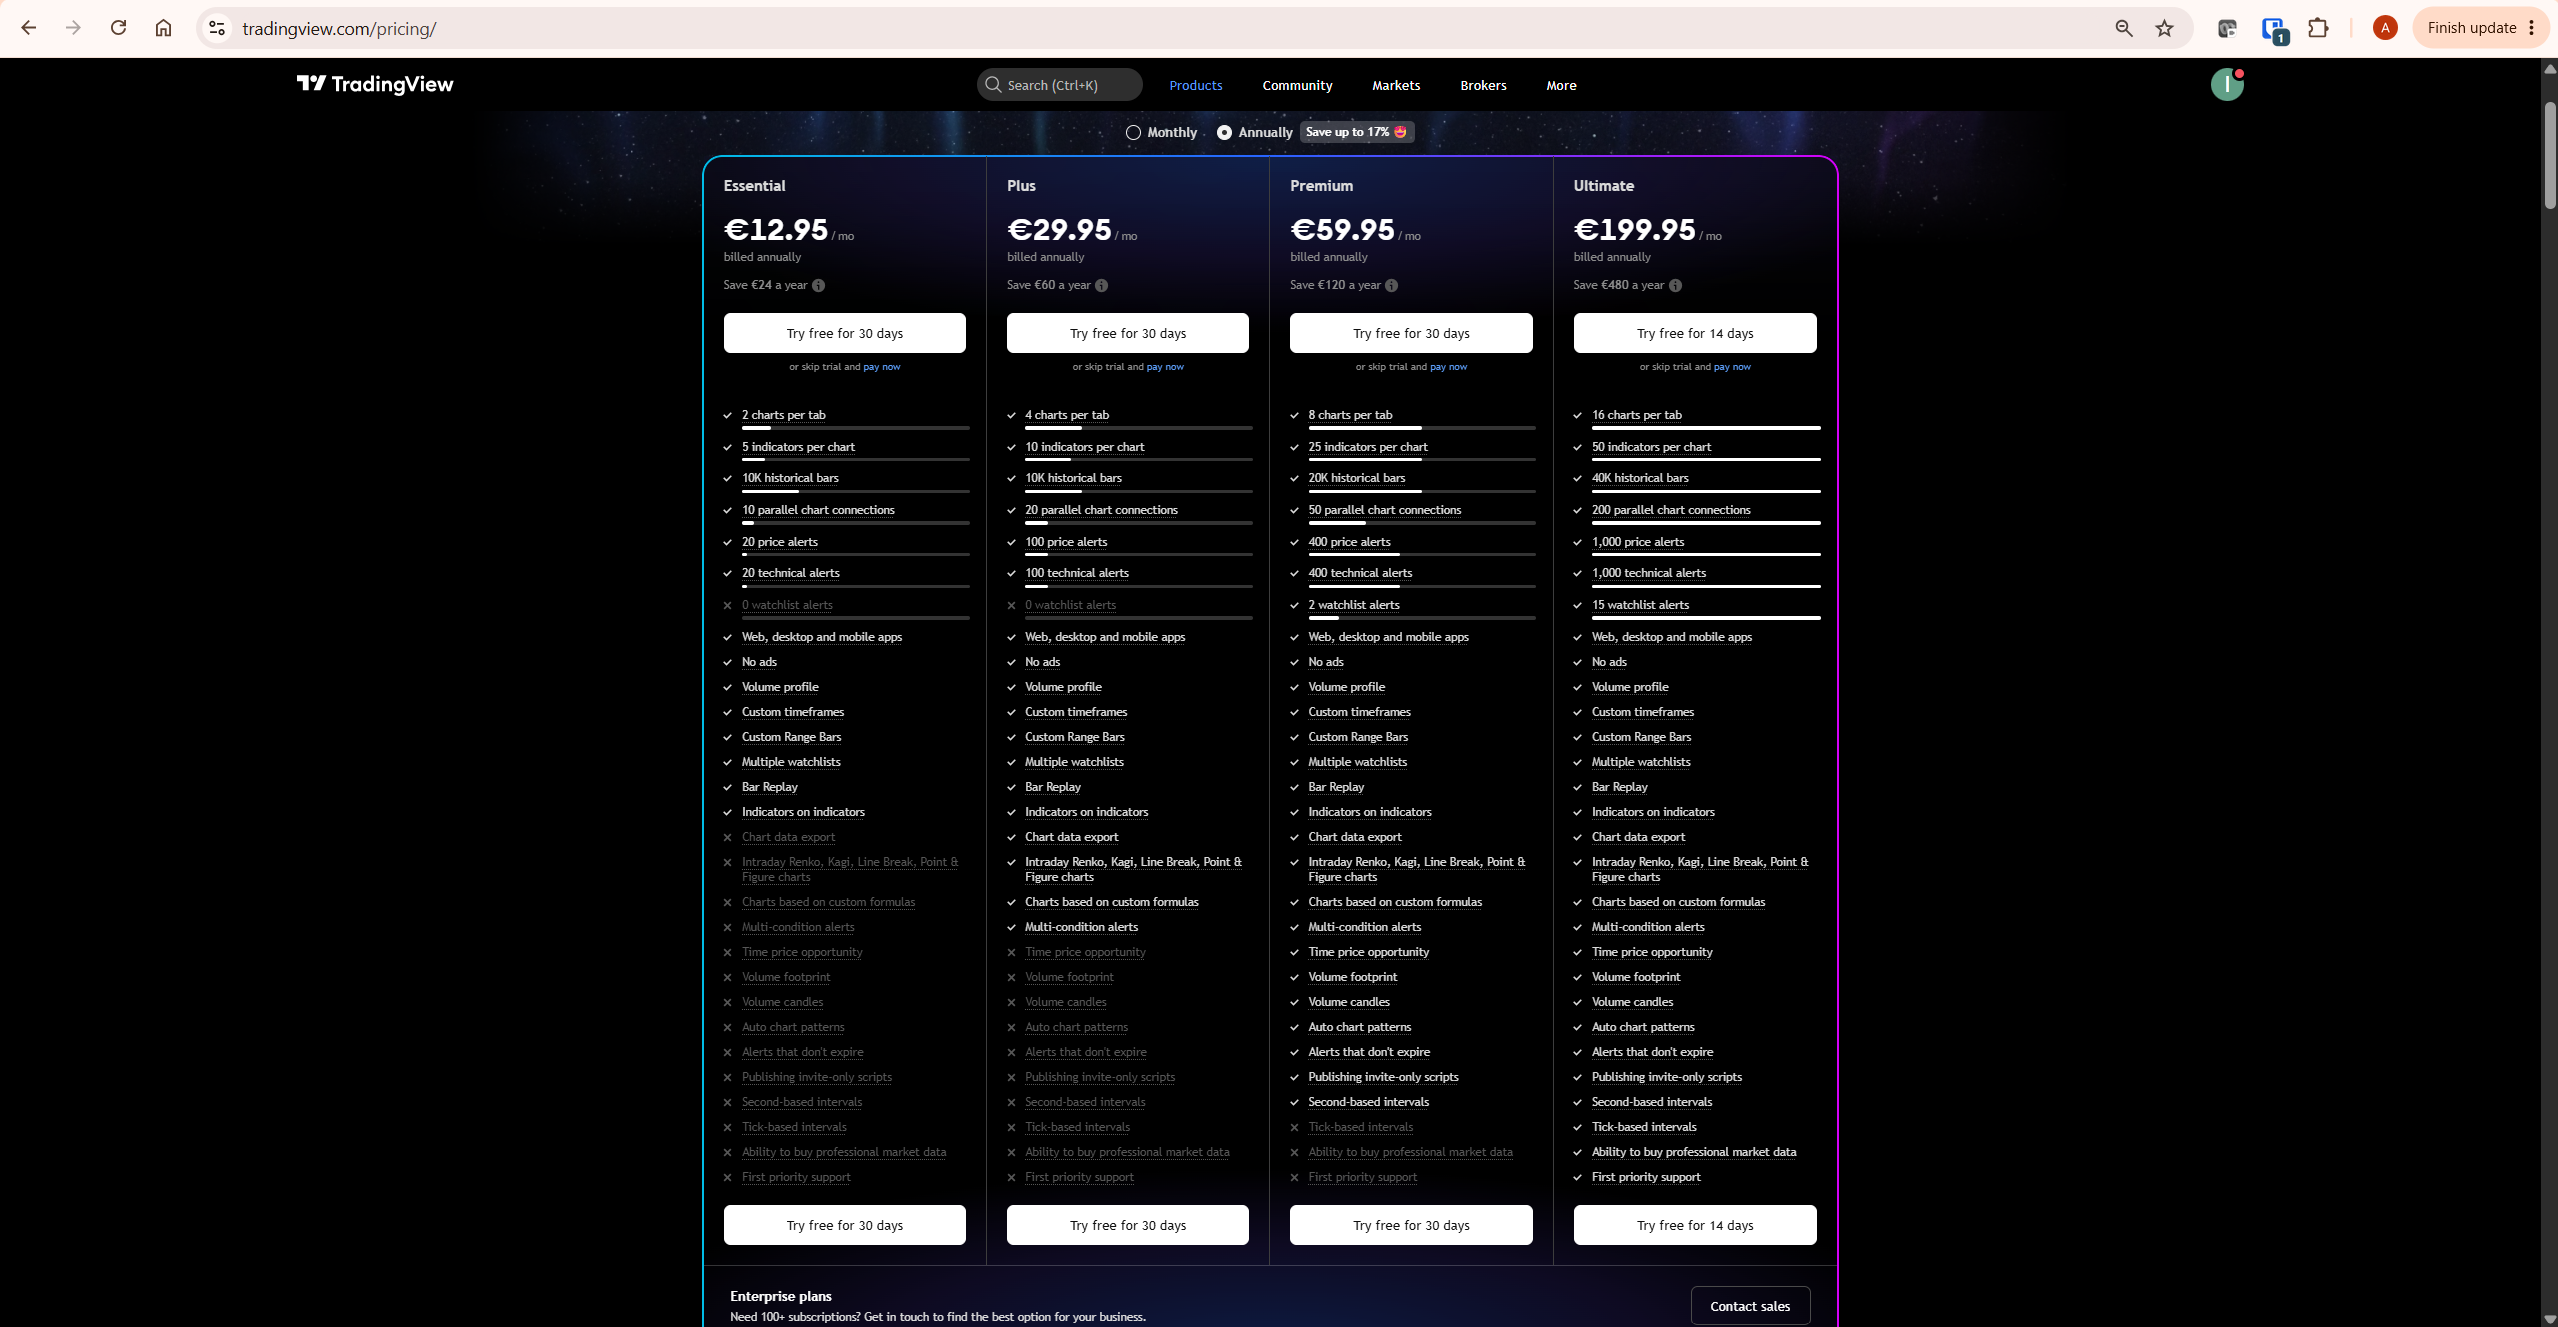Click the TradingView logo
Viewport: 2558px width, 1327px height.
(x=375, y=85)
